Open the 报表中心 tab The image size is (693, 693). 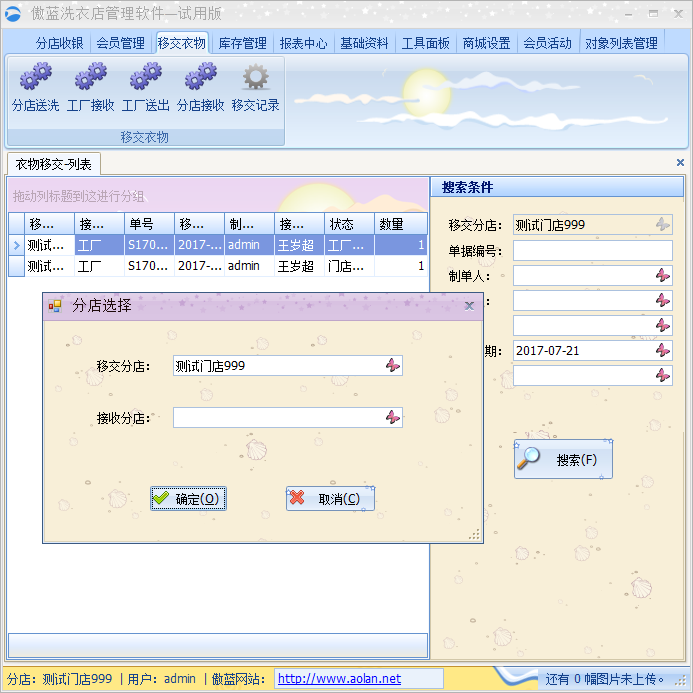pos(303,43)
